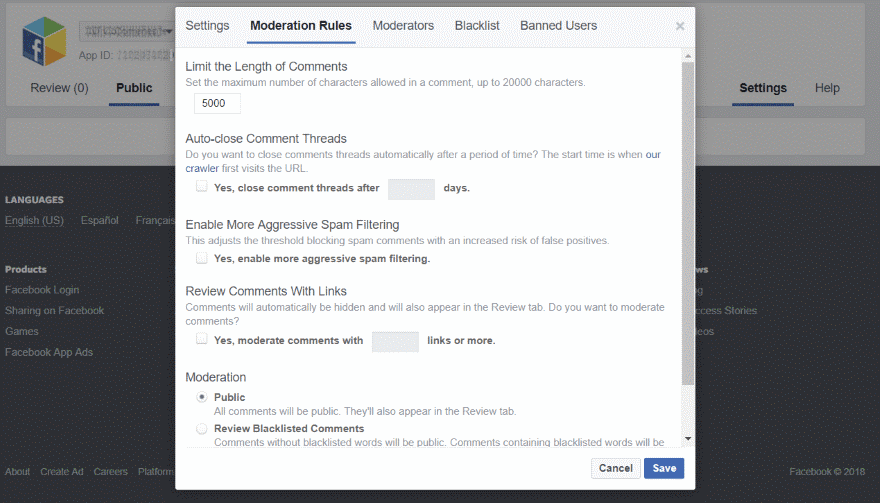Open Facebook App Ads link
The height and width of the screenshot is (503, 880).
(x=49, y=353)
